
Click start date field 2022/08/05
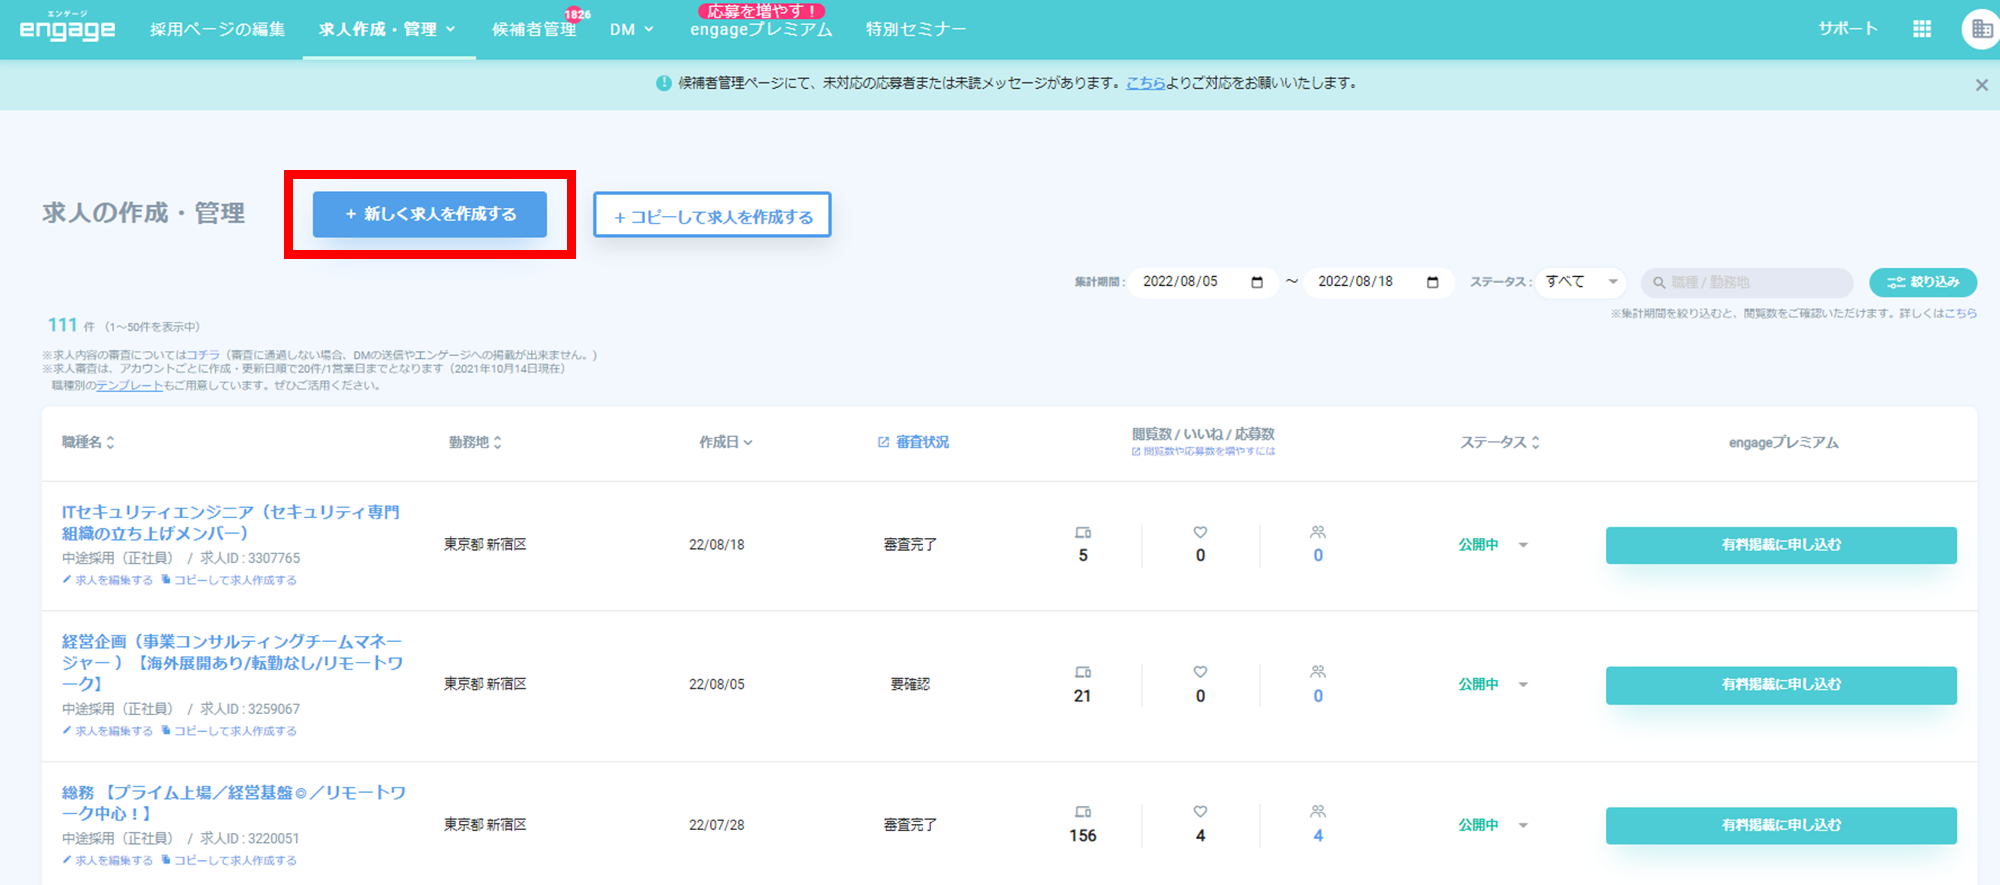[x=1203, y=282]
